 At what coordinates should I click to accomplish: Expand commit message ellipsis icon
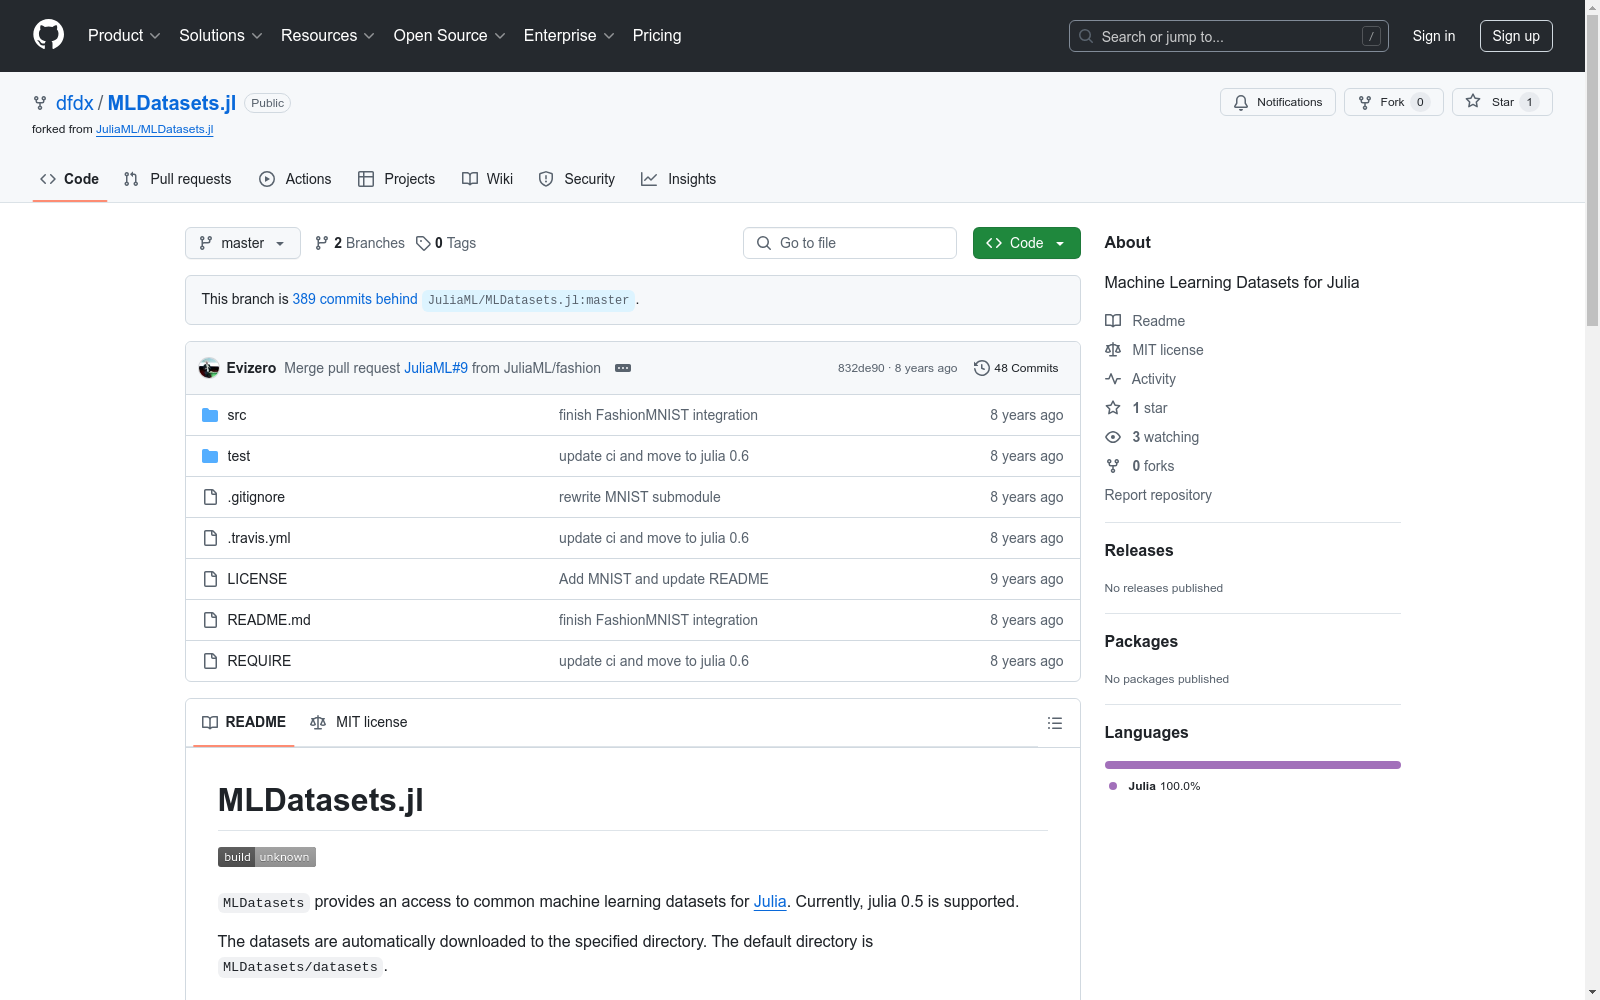coord(623,368)
